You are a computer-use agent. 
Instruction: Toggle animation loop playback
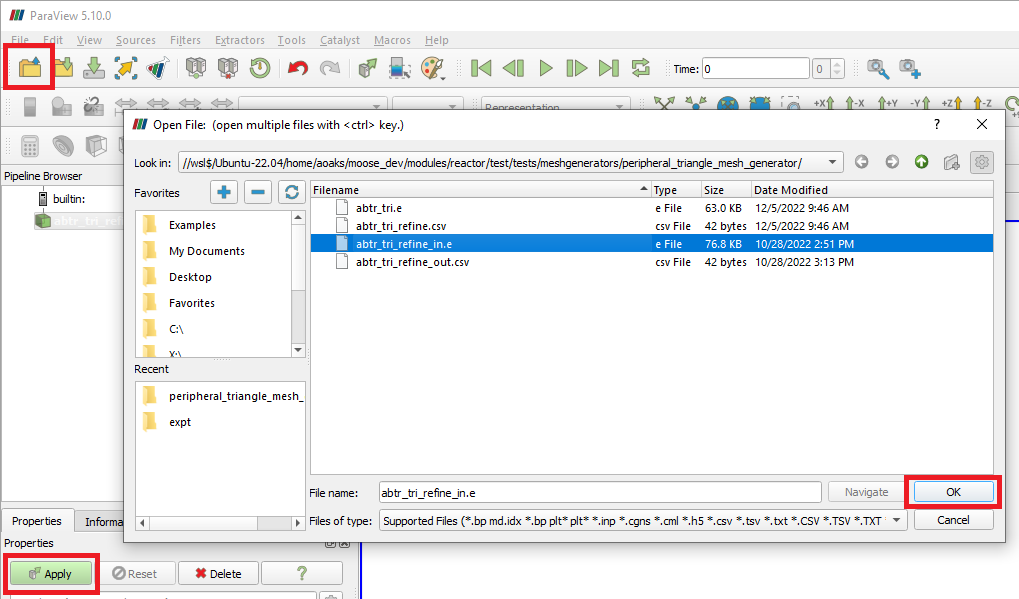click(640, 68)
